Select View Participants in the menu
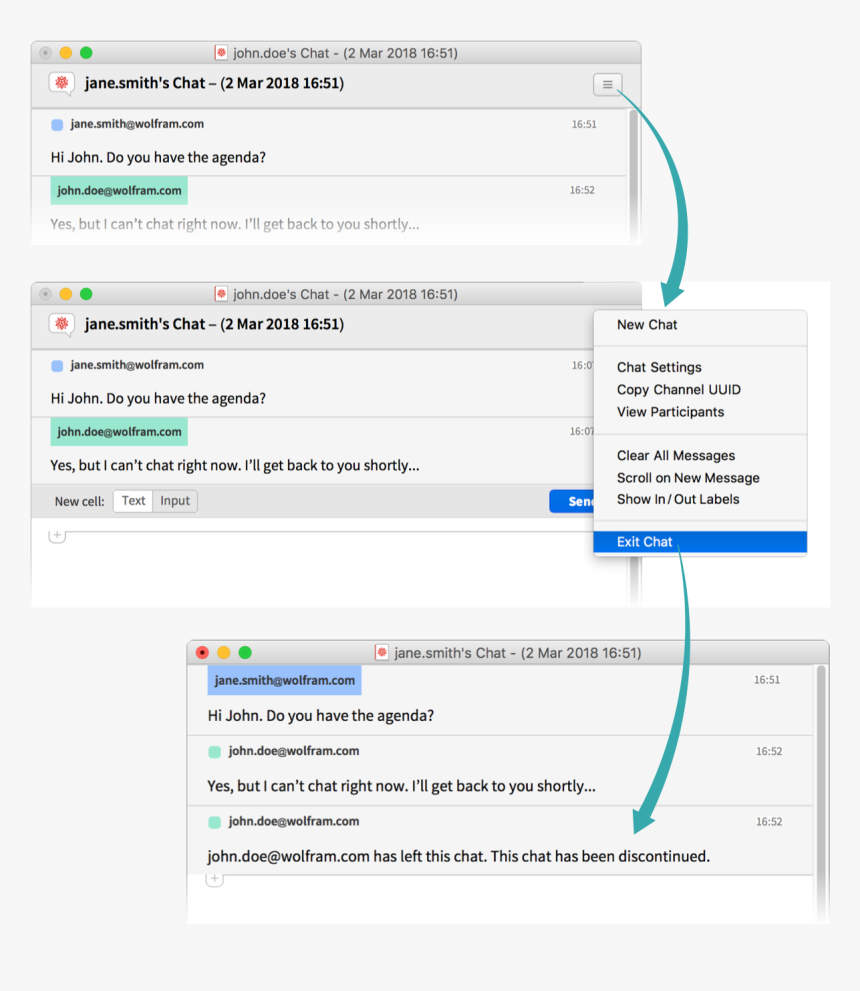 point(670,411)
